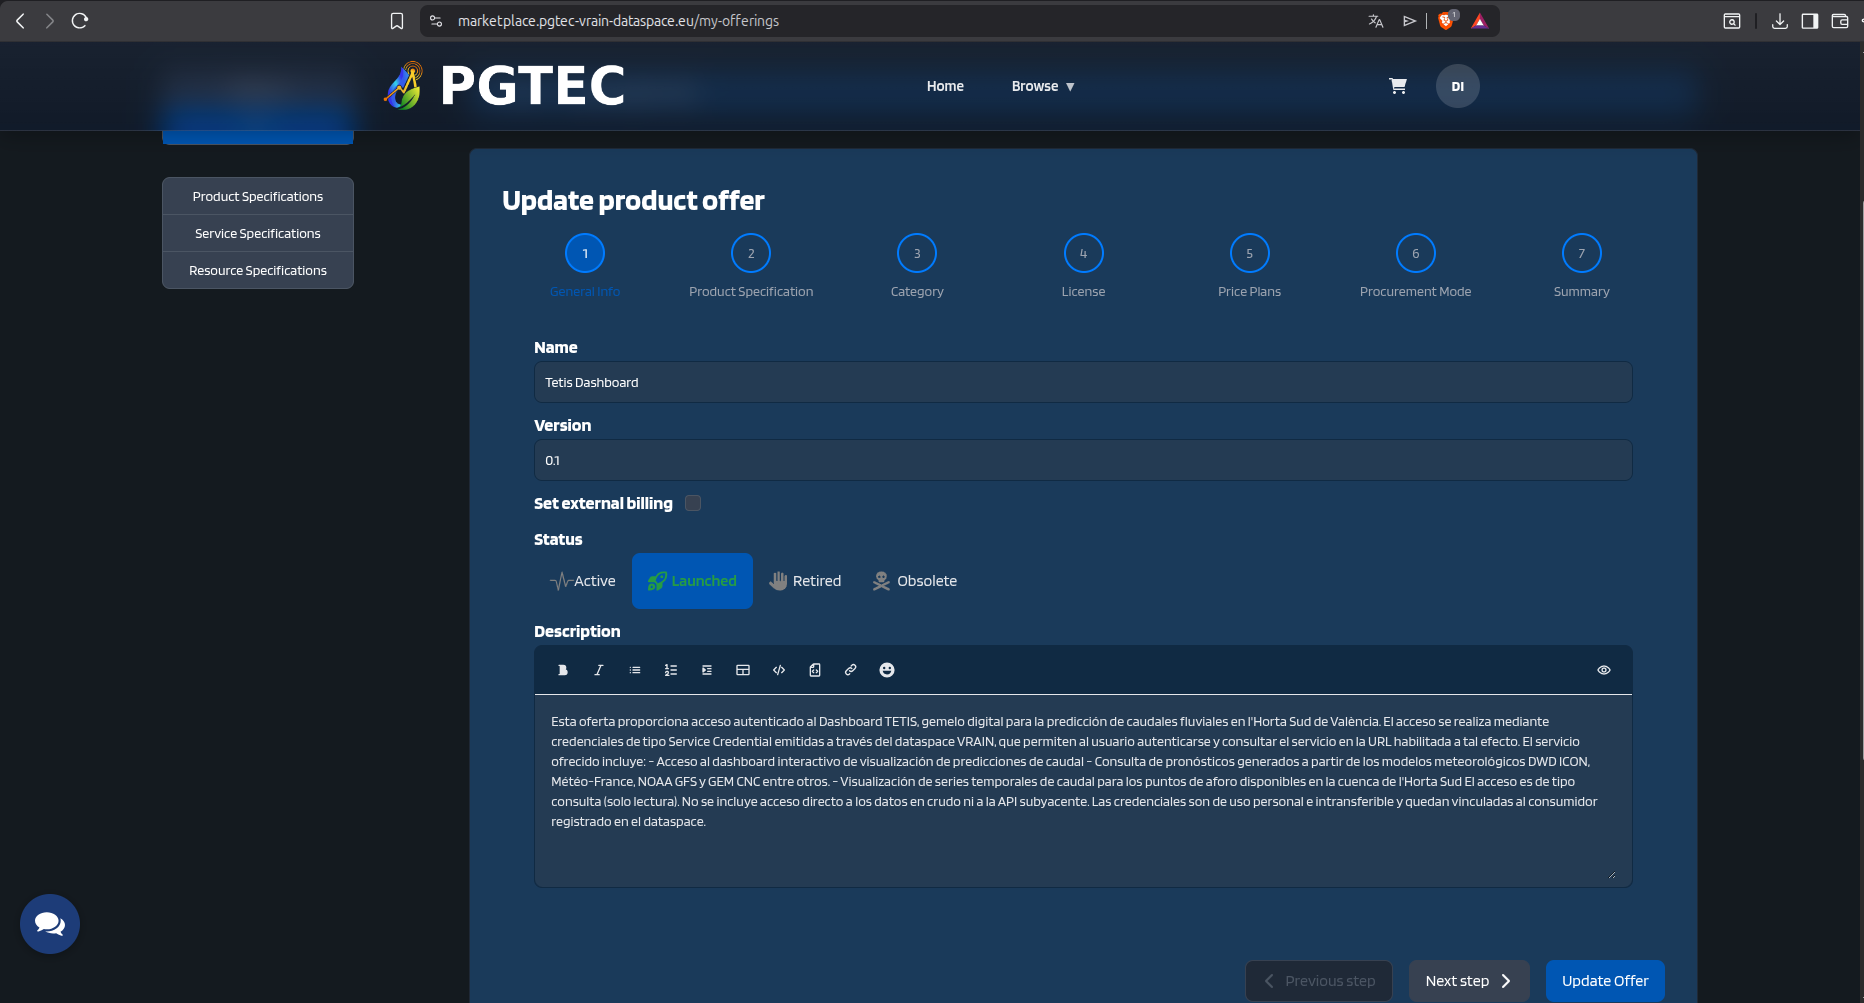Click the PGTEC logo

click(504, 85)
